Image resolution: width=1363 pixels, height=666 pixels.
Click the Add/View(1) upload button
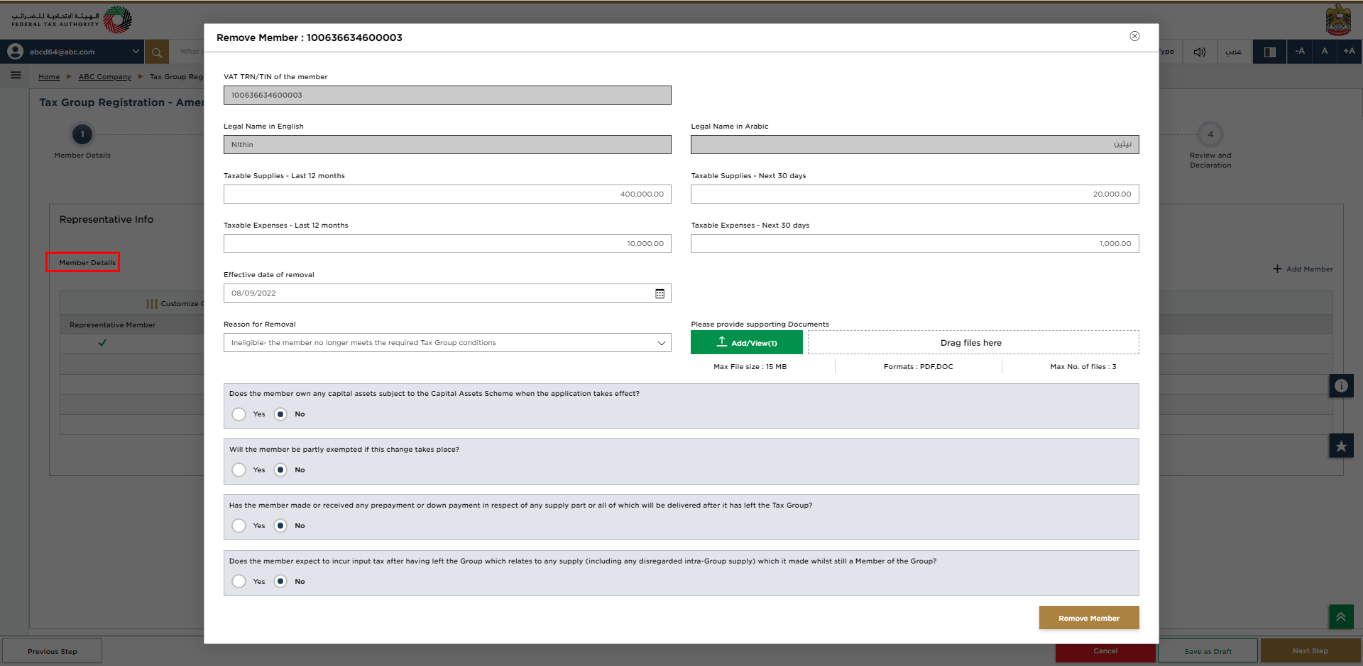[x=747, y=342]
